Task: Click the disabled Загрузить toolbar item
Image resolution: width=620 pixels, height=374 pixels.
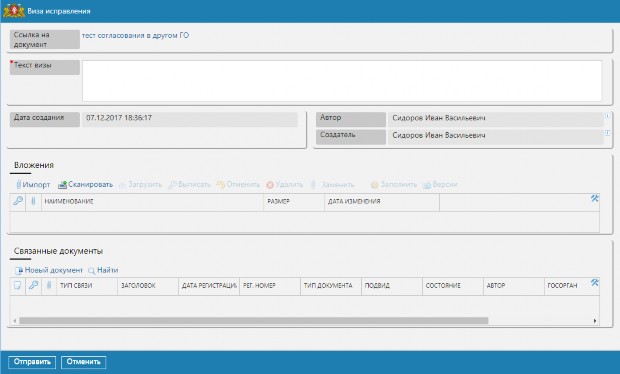Action: pyautogui.click(x=141, y=185)
